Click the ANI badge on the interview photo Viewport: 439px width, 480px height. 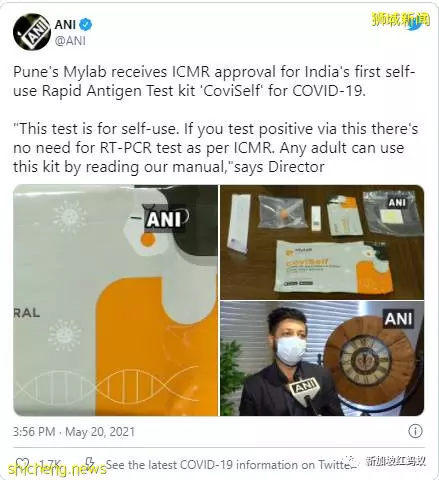coord(399,319)
